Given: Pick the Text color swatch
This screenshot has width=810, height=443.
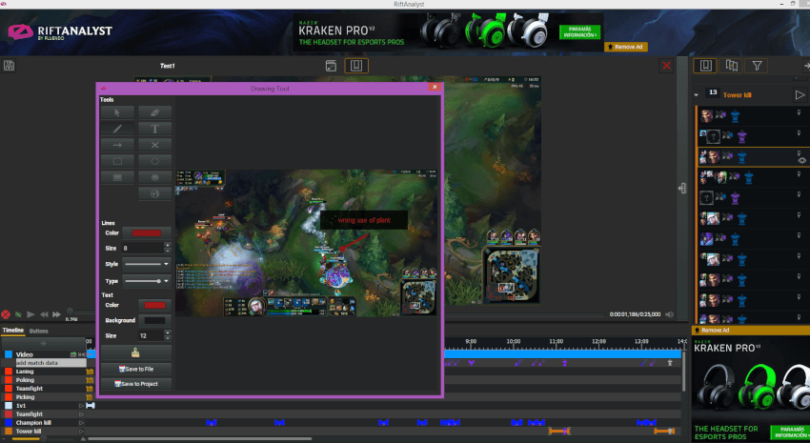Looking at the screenshot, I should pyautogui.click(x=154, y=305).
